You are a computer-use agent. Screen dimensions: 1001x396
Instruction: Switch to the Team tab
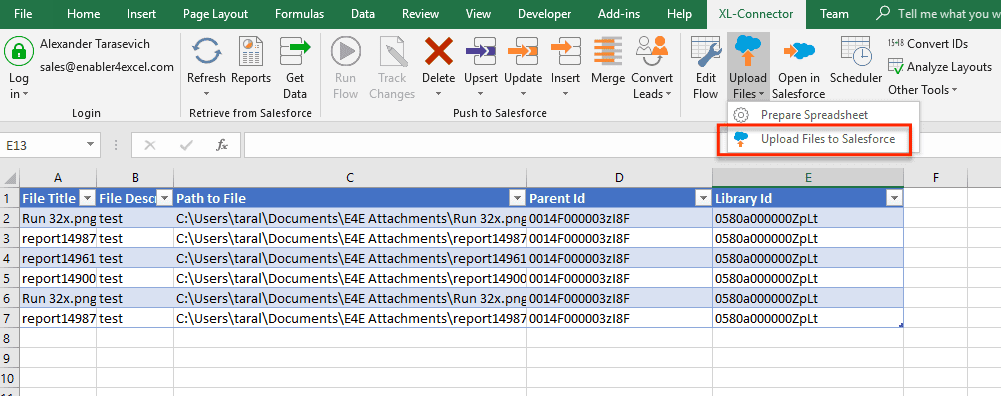tap(834, 13)
